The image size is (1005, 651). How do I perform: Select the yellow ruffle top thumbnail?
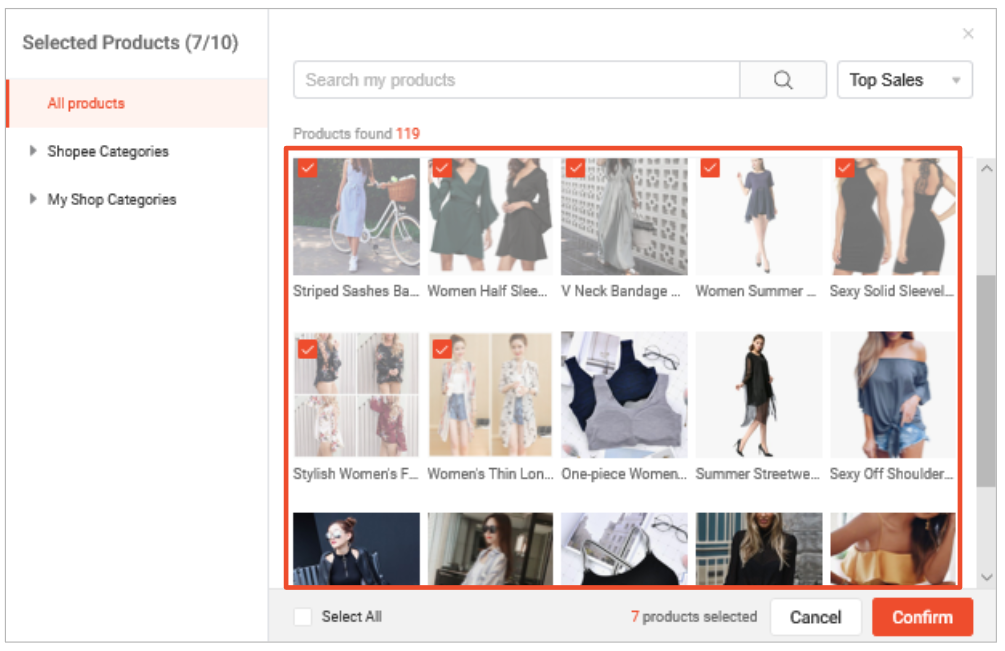(x=893, y=548)
